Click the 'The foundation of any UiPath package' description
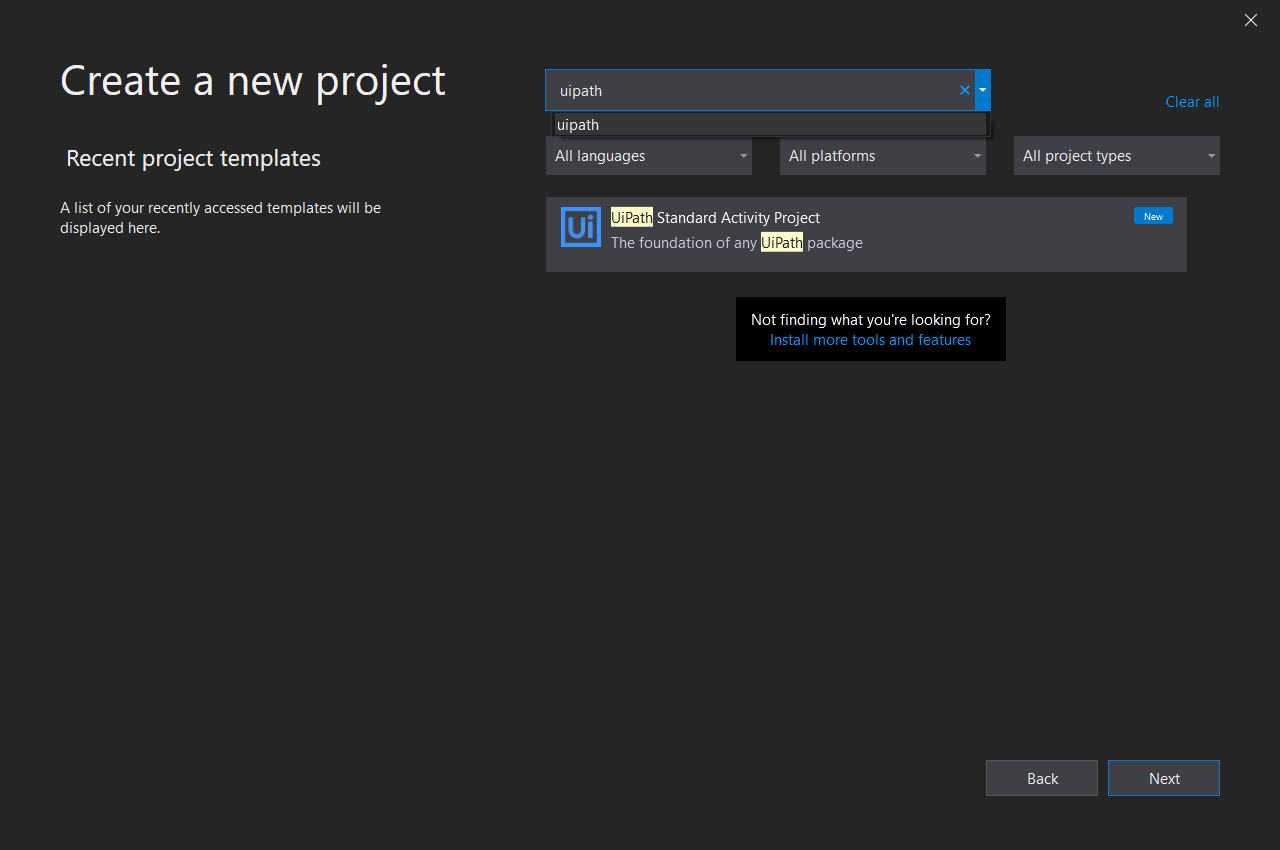 tap(737, 243)
